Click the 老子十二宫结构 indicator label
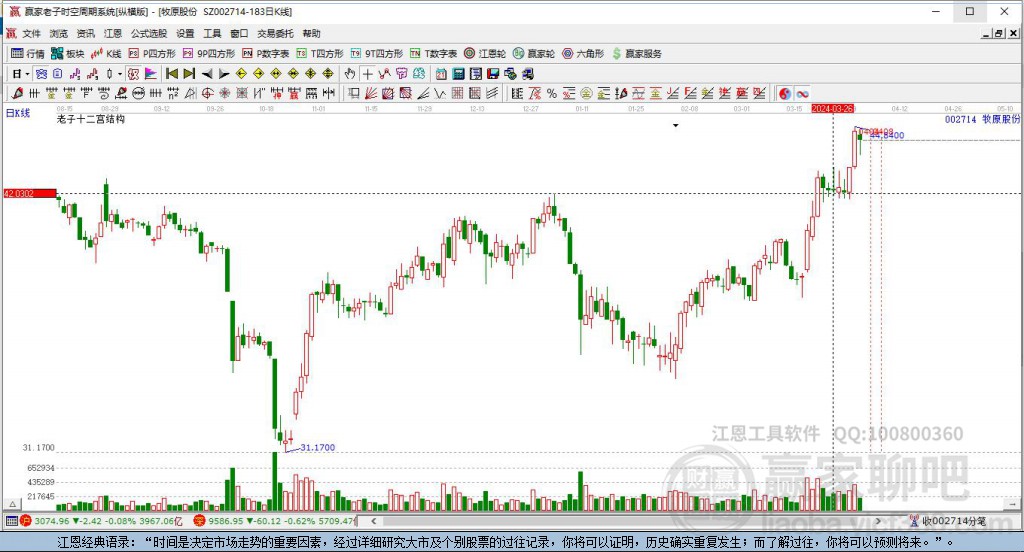Screen dimensions: 1024x552 [91, 119]
